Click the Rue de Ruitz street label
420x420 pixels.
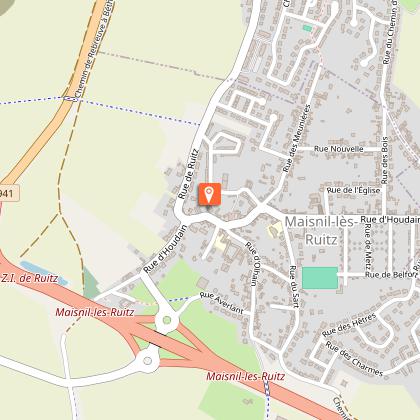coord(189,174)
